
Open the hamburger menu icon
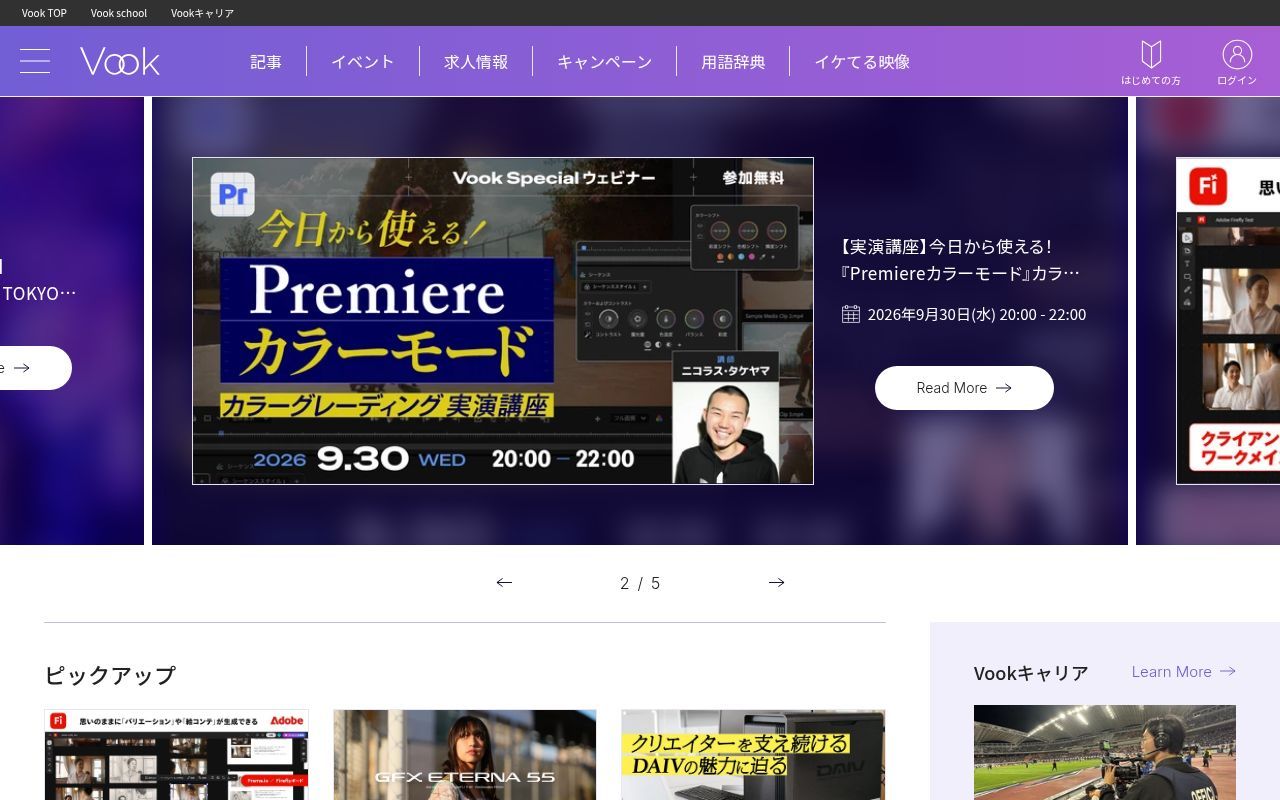click(x=35, y=61)
